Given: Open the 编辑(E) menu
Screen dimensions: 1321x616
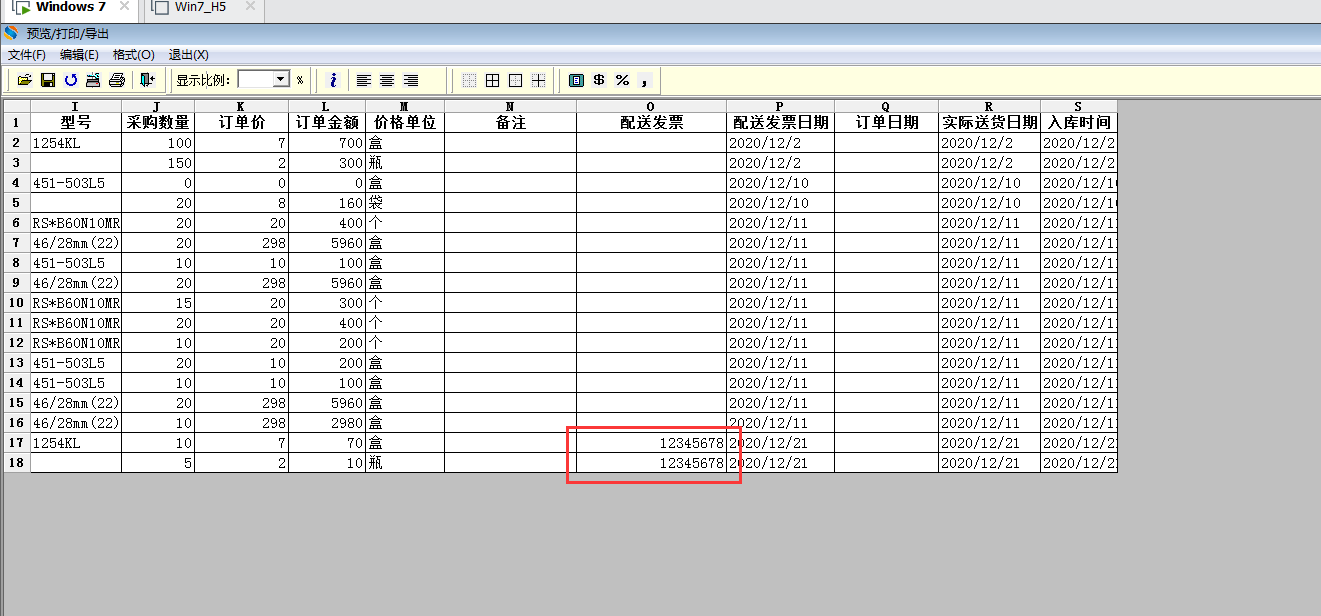Looking at the screenshot, I should click(79, 55).
